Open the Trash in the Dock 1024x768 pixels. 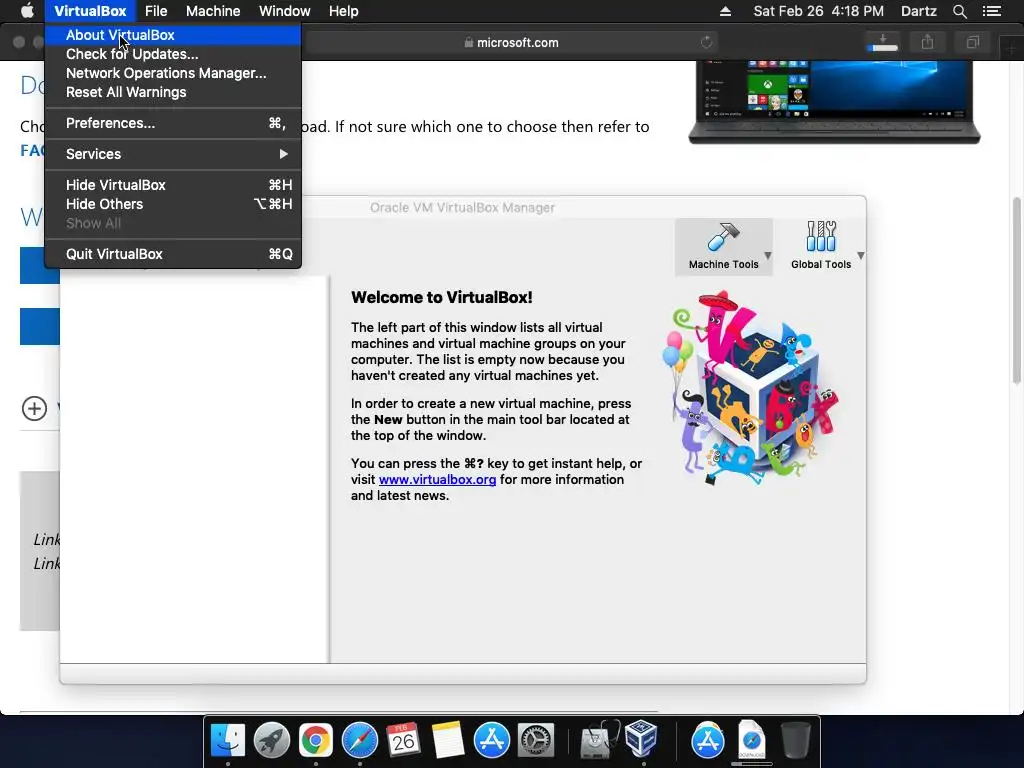point(795,741)
